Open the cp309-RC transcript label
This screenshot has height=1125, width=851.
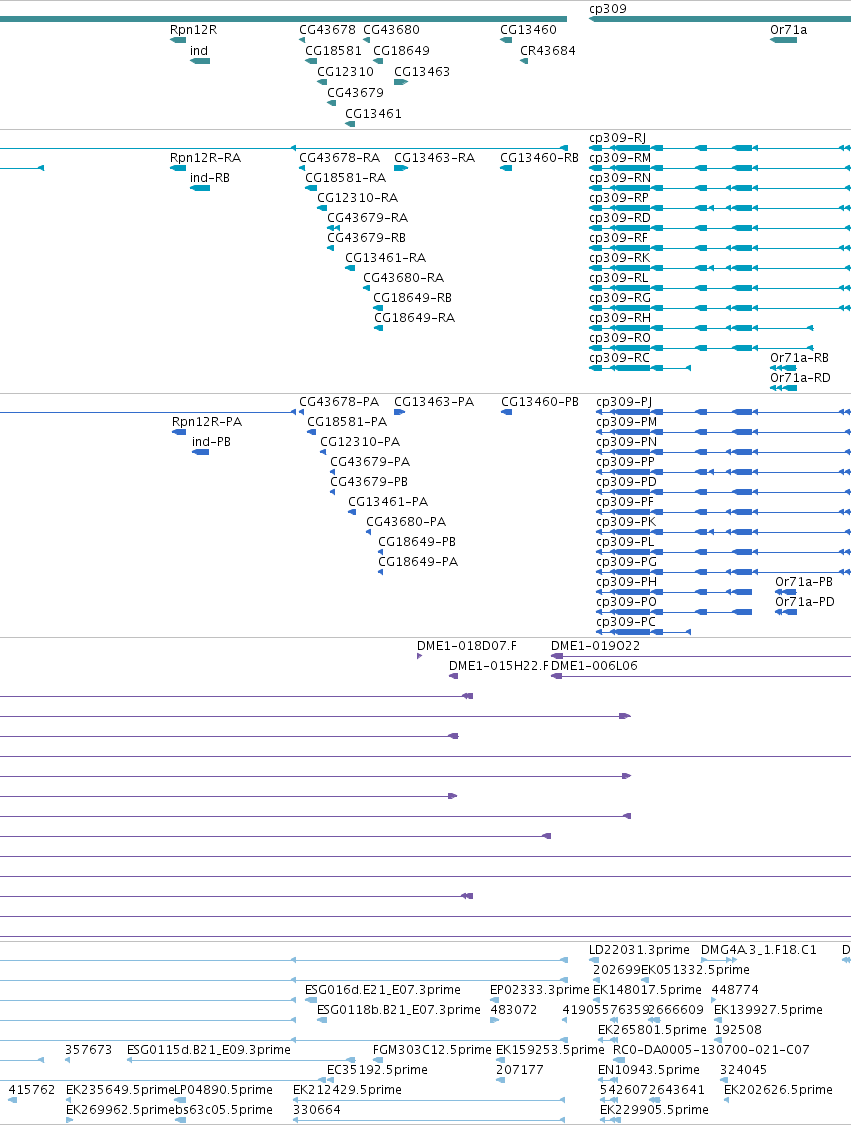pos(619,357)
